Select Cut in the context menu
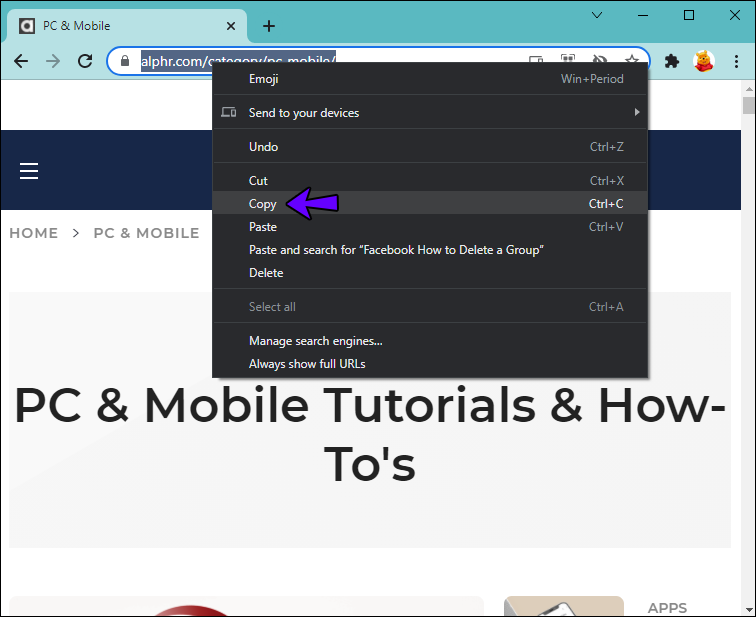The width and height of the screenshot is (756, 617). tap(430, 181)
